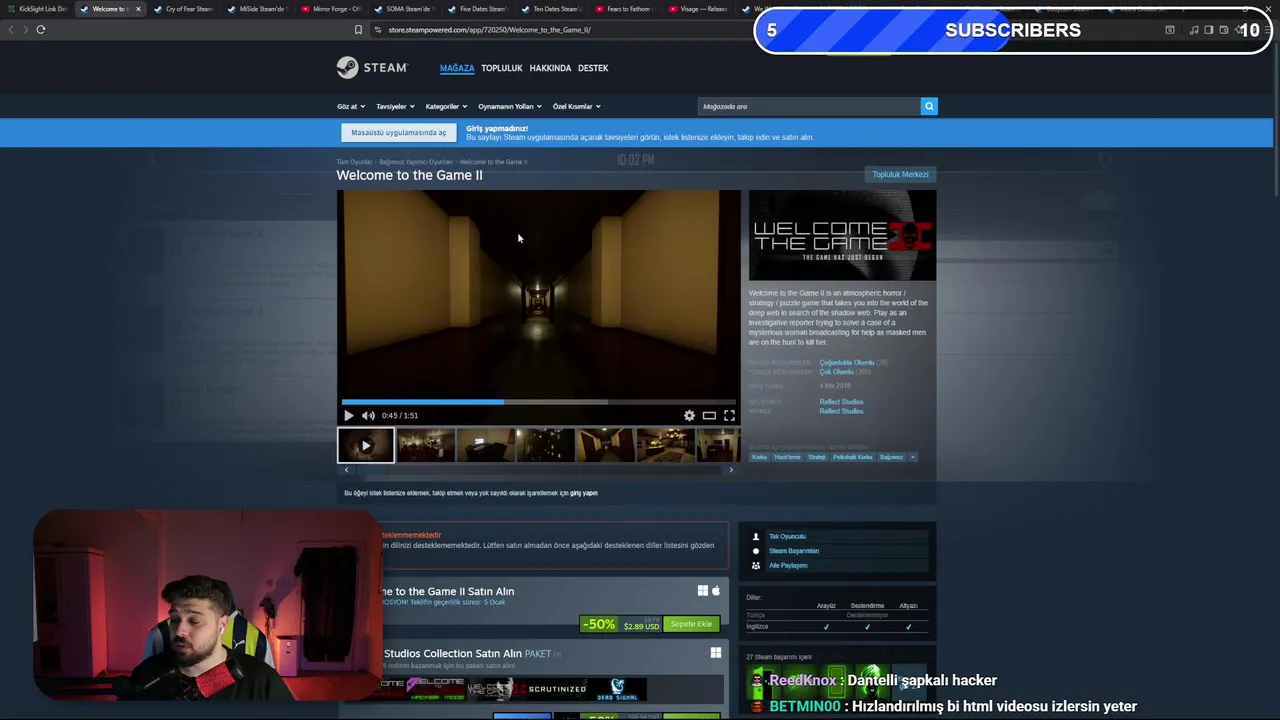Open the video settings gear

(689, 415)
